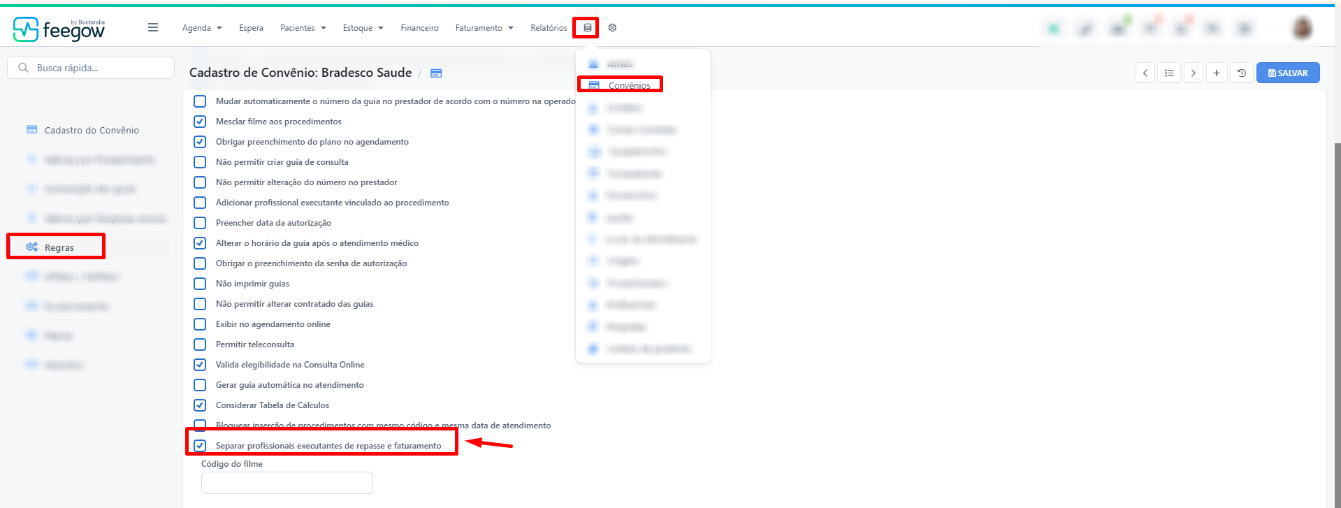Uncheck Considerar Tabela de Cálculos
Screen dimensions: 1341x508
200,405
